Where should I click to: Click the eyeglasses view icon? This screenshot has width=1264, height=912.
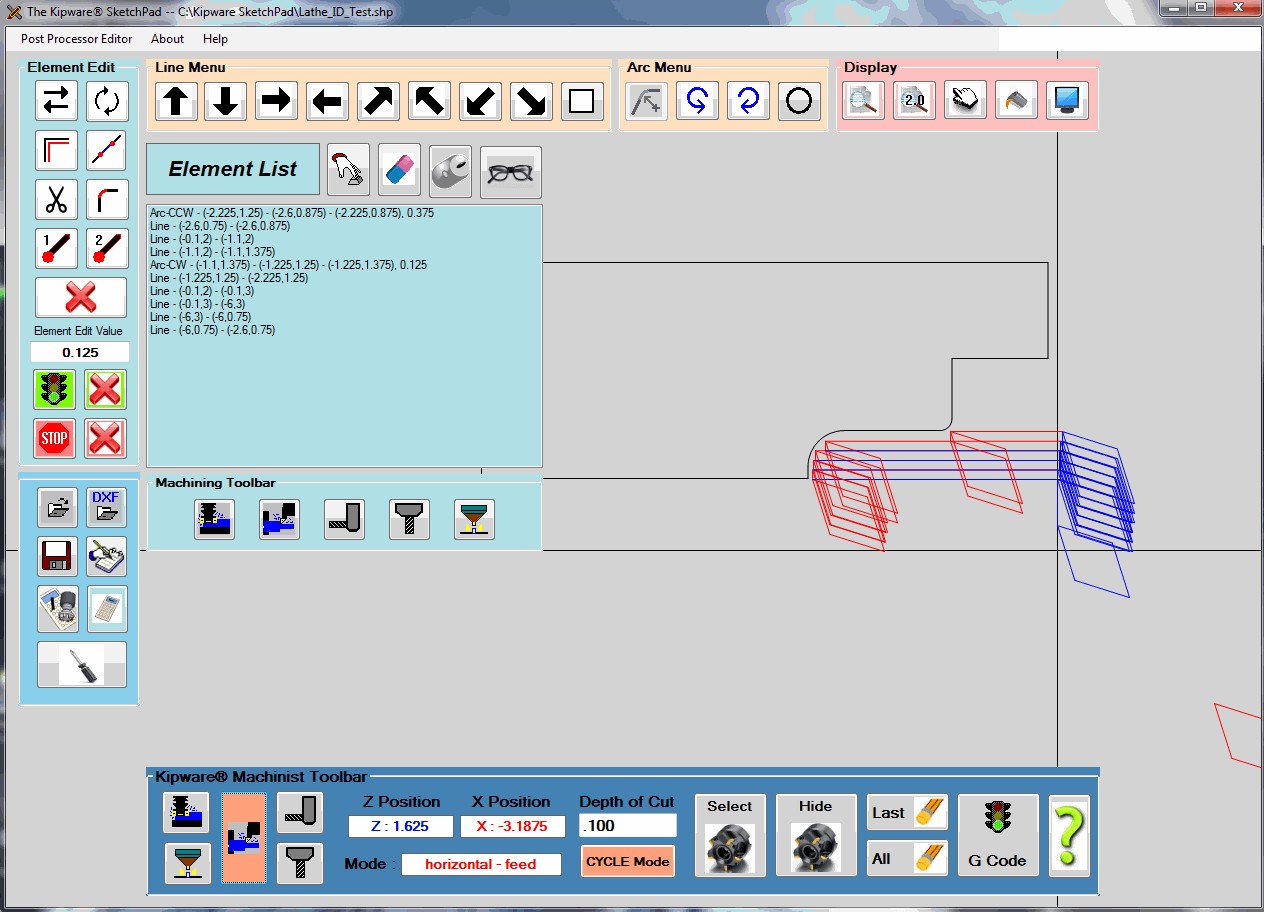(x=510, y=172)
